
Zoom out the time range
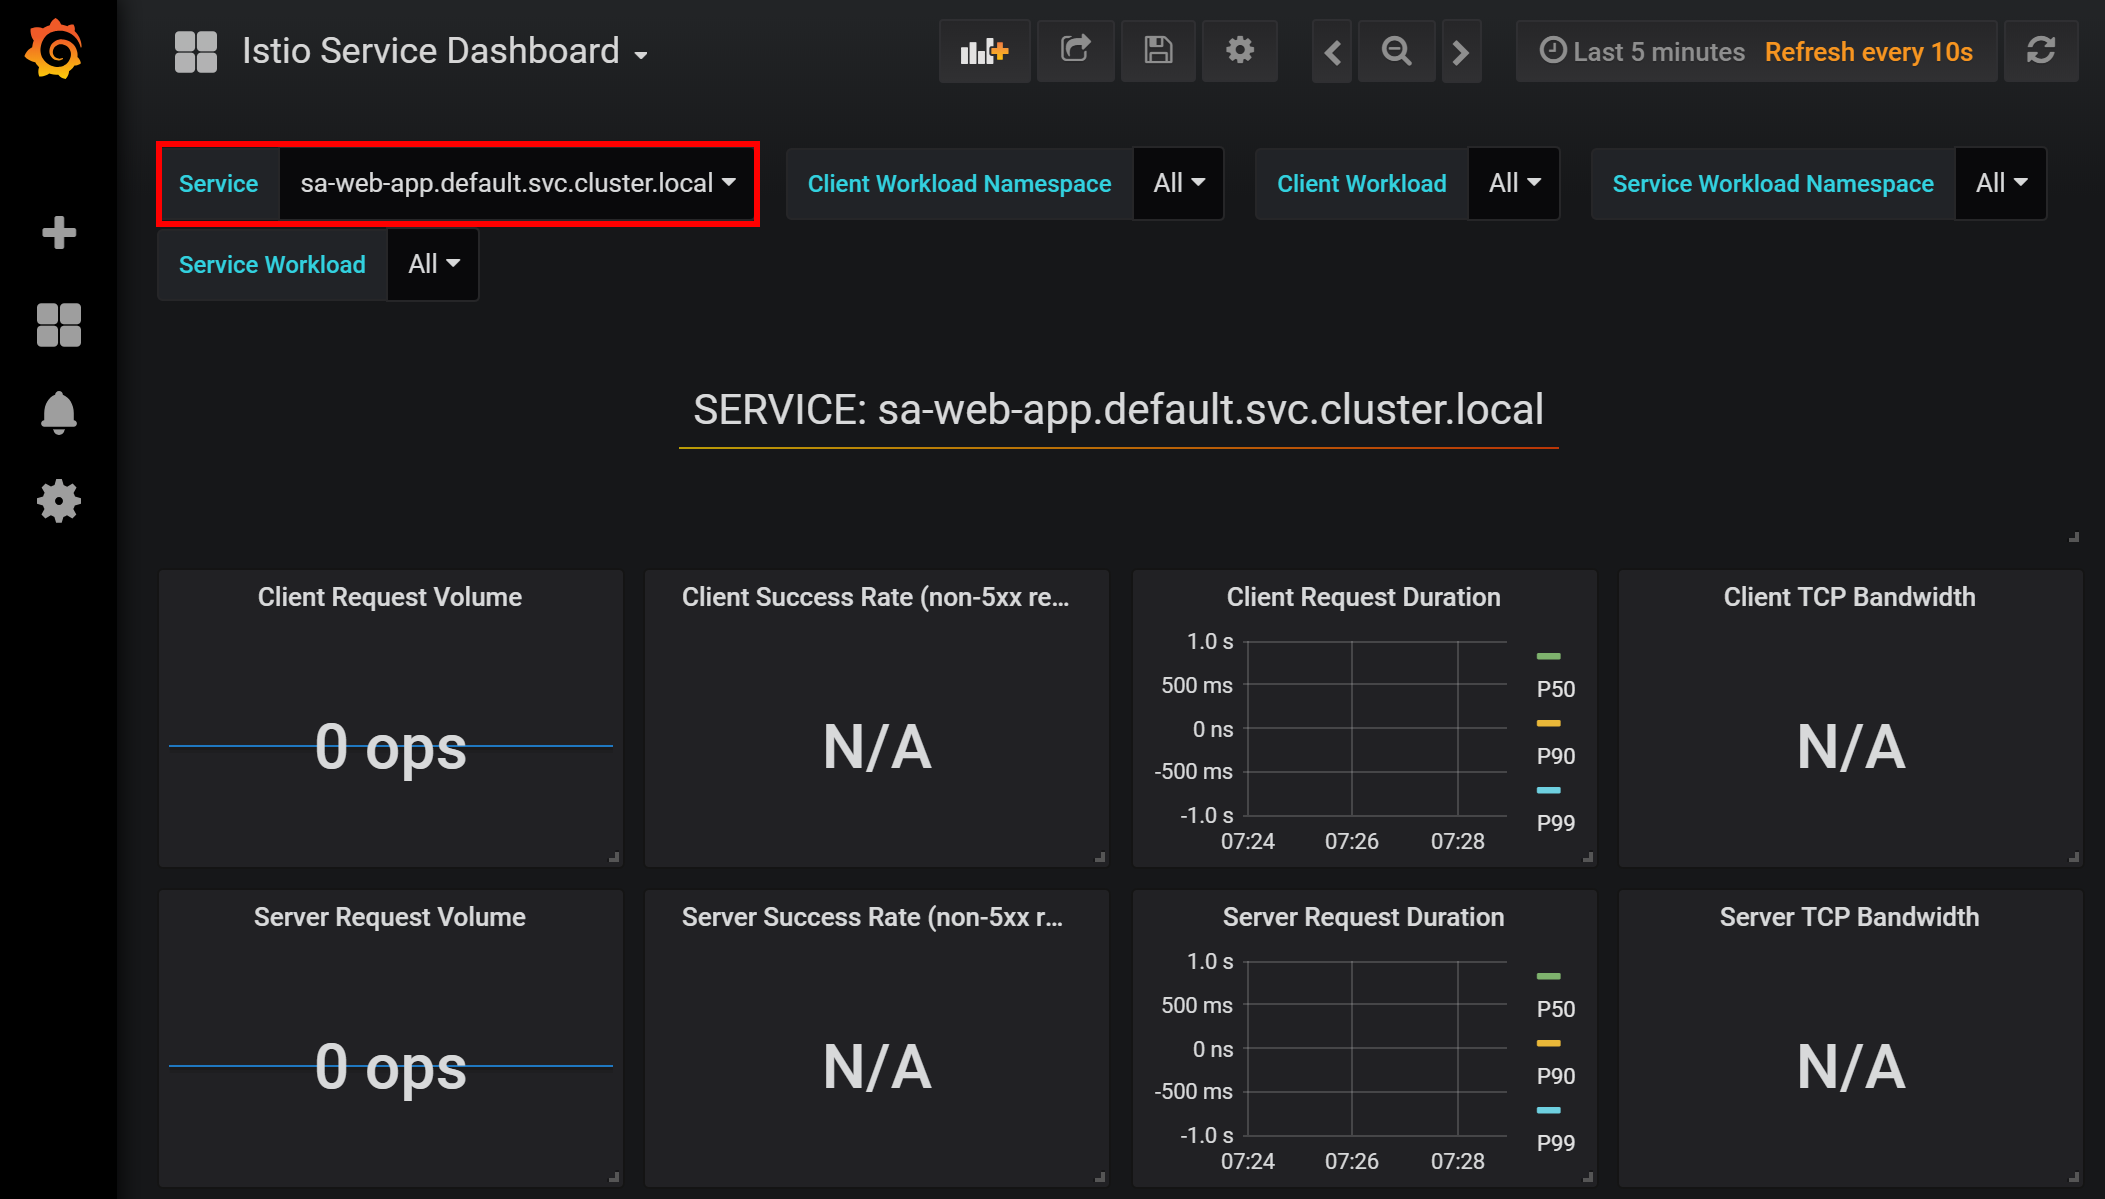tap(1396, 52)
